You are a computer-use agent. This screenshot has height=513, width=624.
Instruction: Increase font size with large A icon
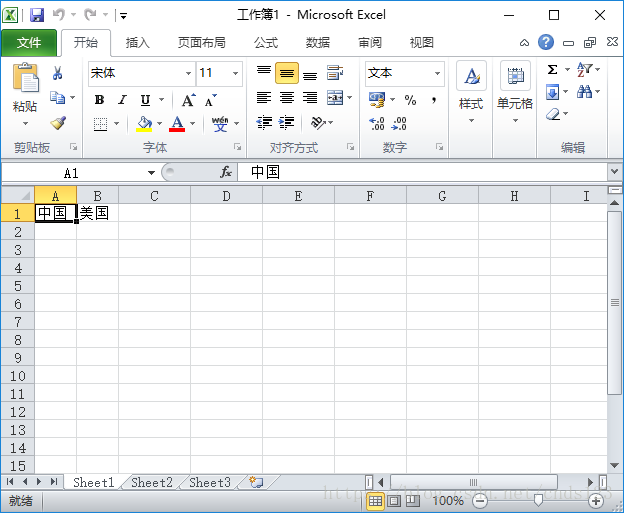189,100
